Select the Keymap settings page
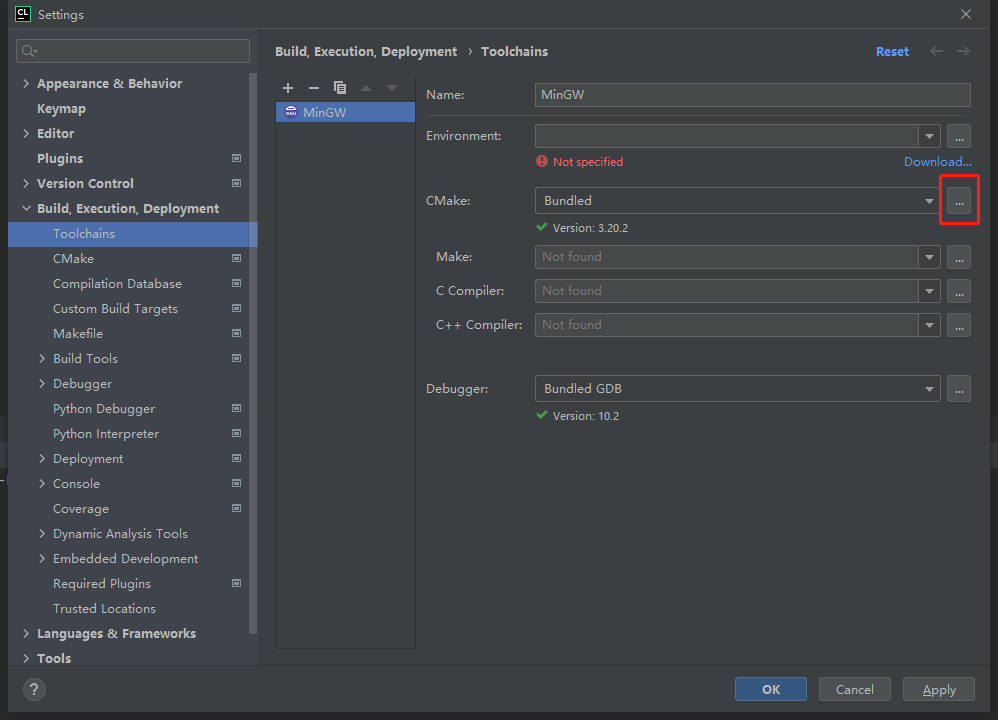Image resolution: width=998 pixels, height=720 pixels. (61, 109)
